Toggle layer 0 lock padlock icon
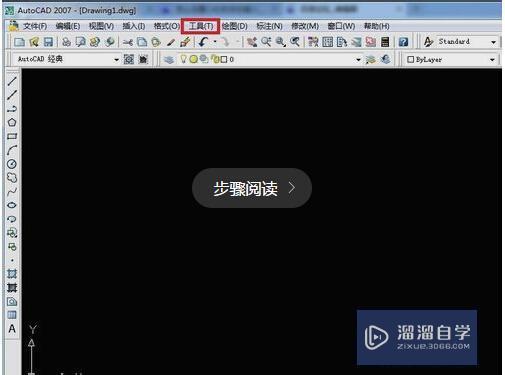This screenshot has width=505, height=375. click(x=215, y=59)
